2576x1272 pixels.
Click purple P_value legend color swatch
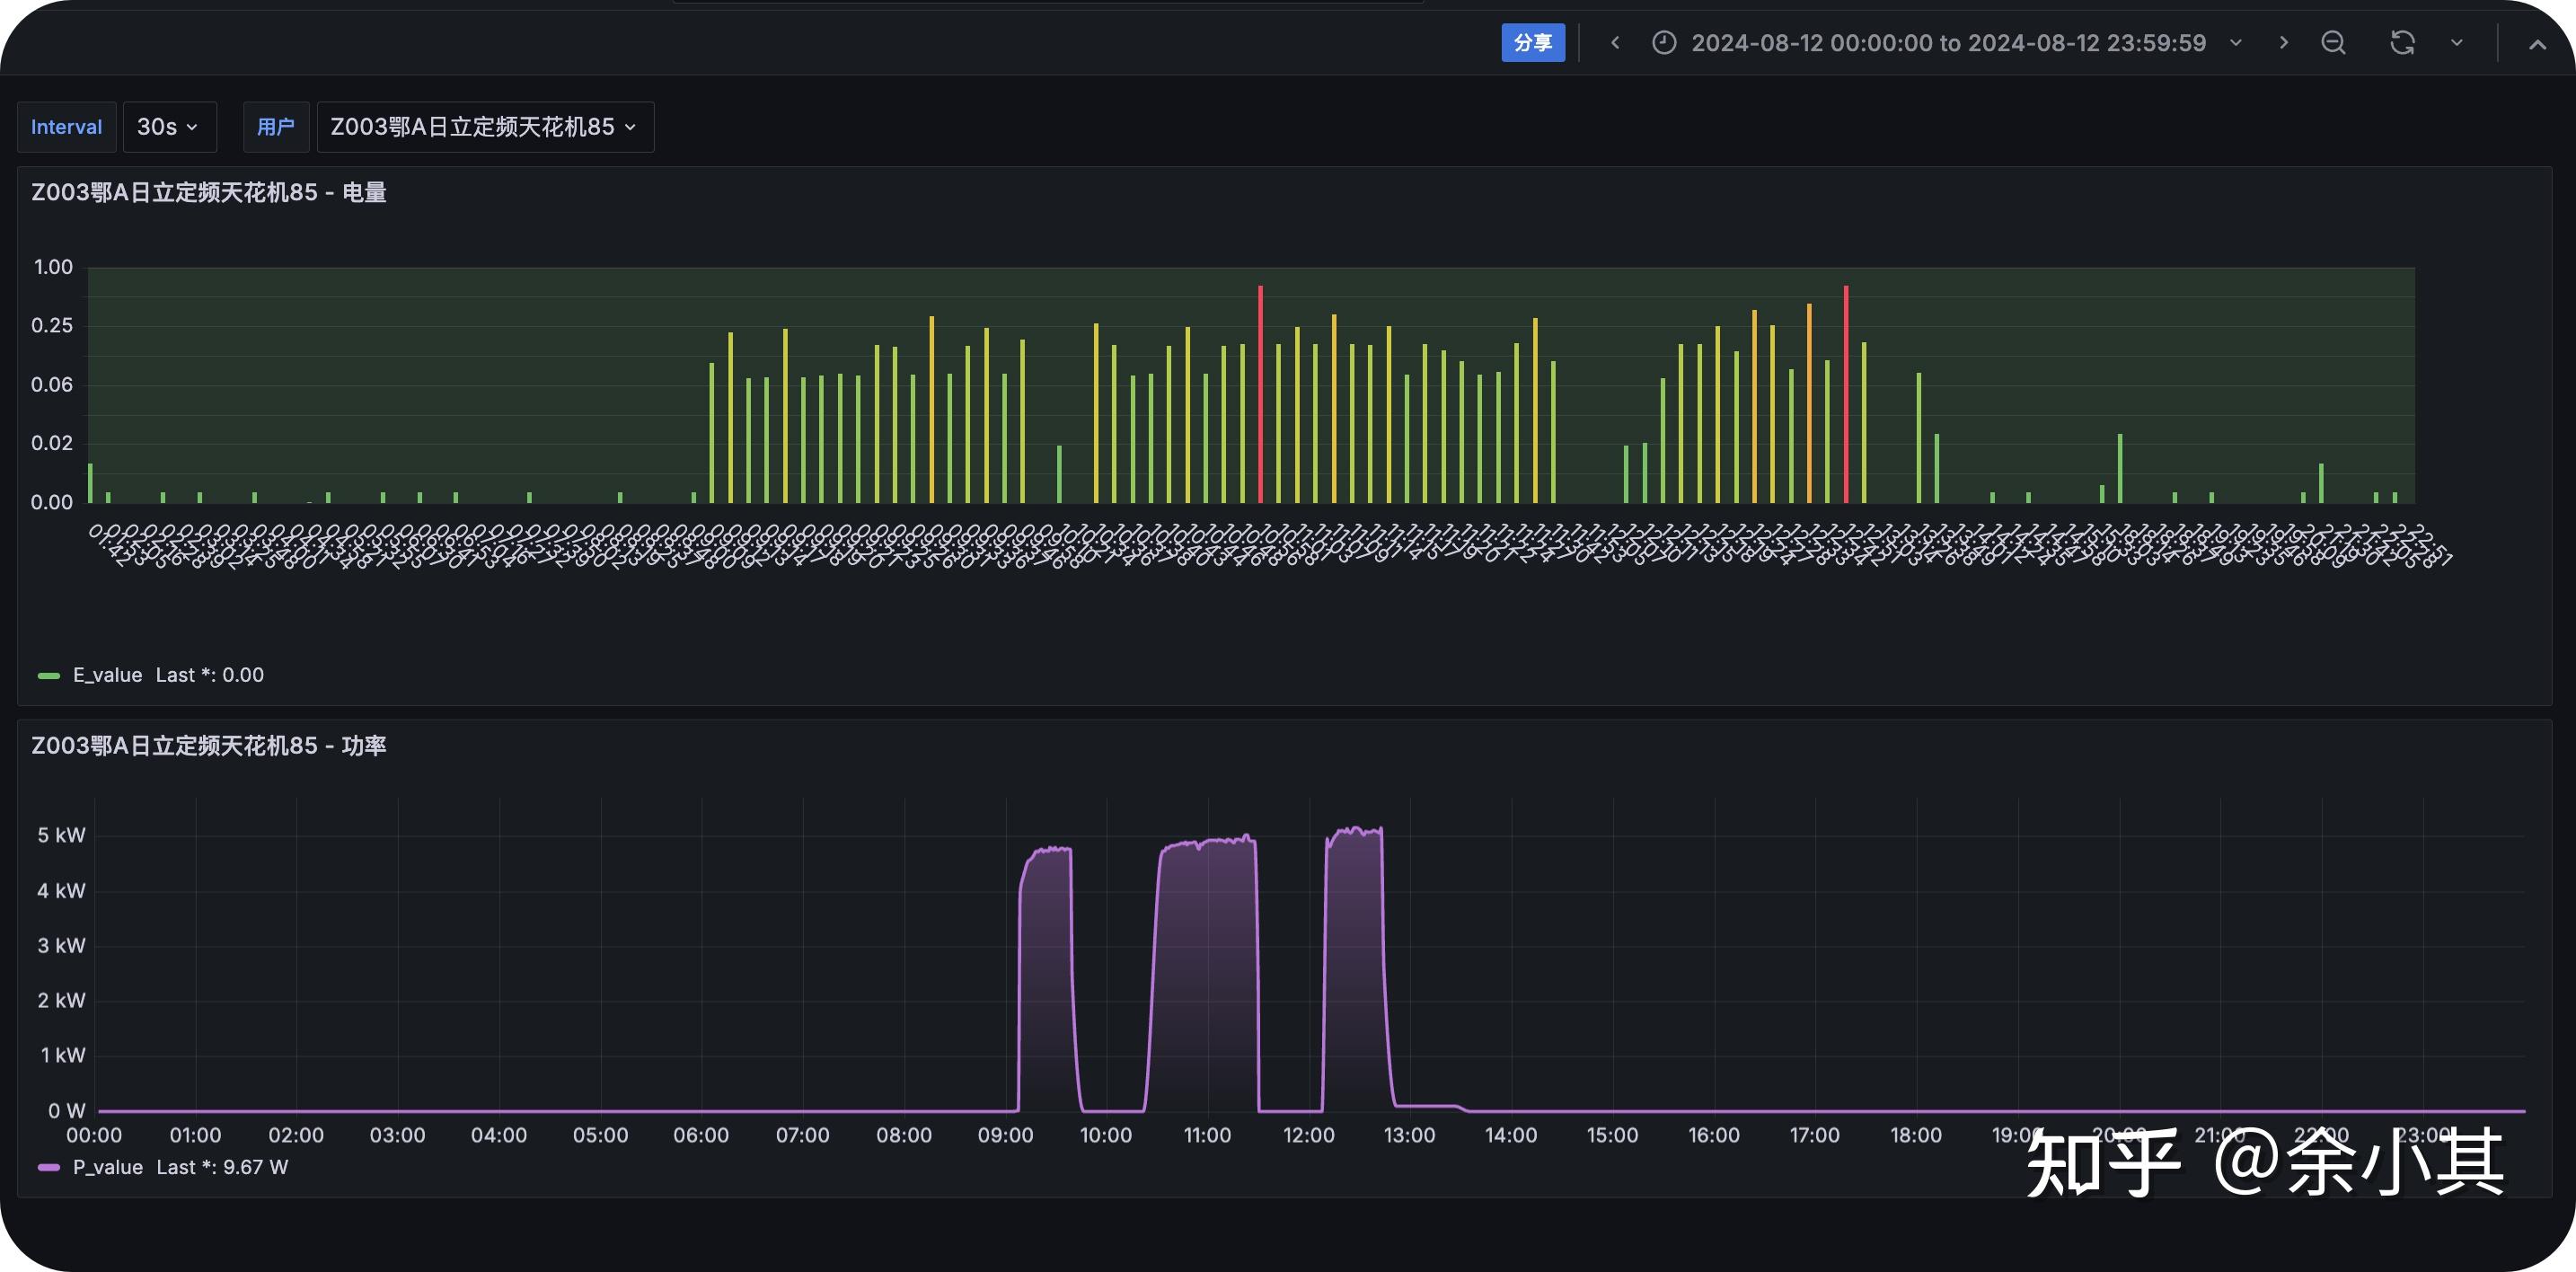coord(48,1167)
